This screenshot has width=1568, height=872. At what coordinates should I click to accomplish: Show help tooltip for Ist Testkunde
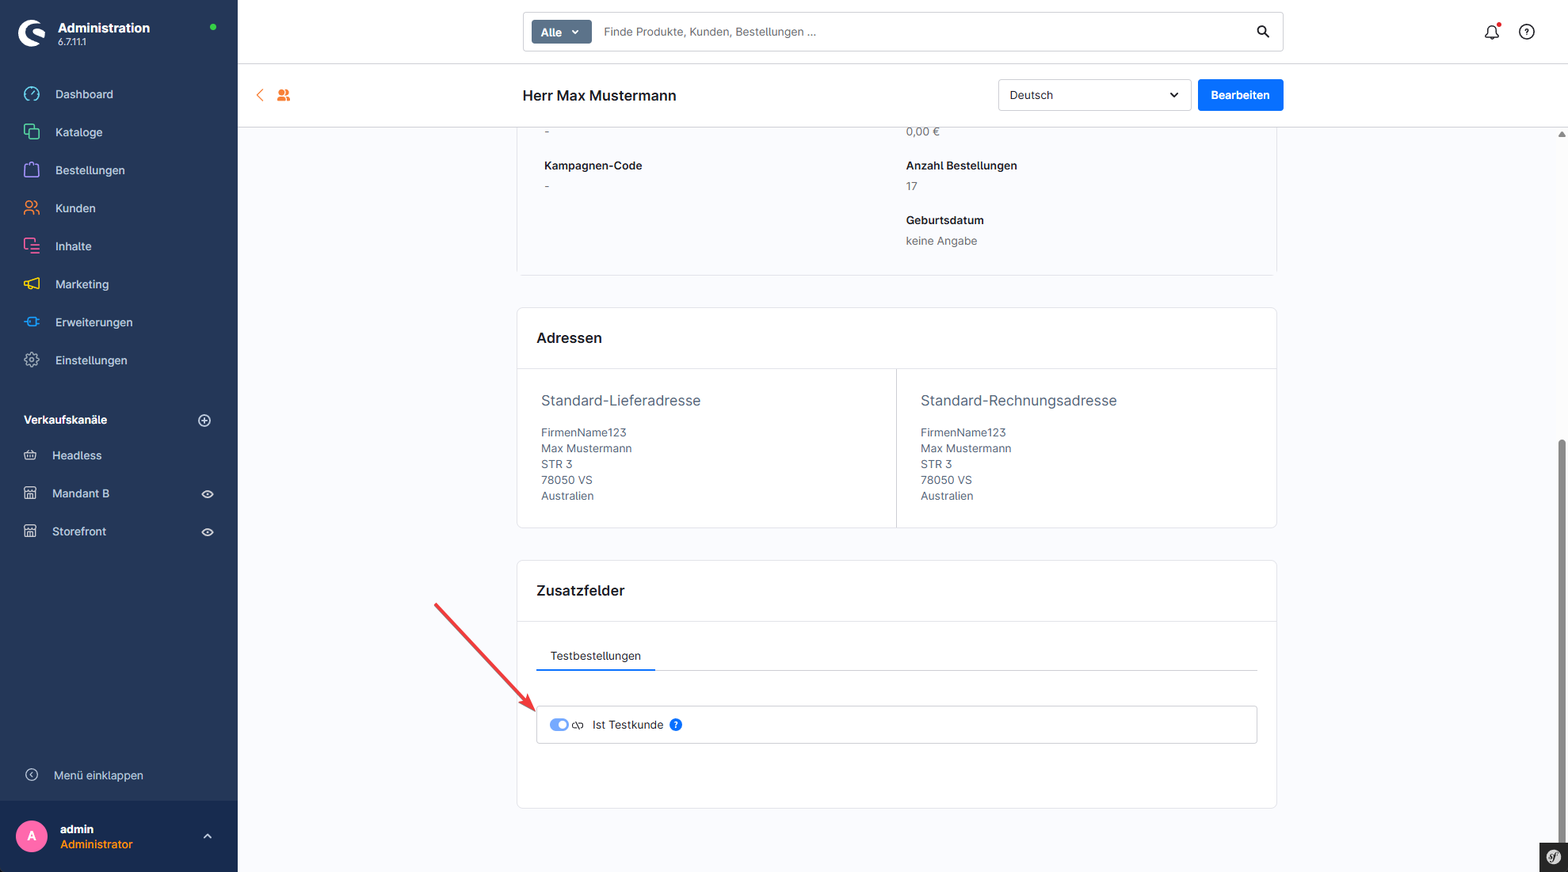tap(676, 725)
